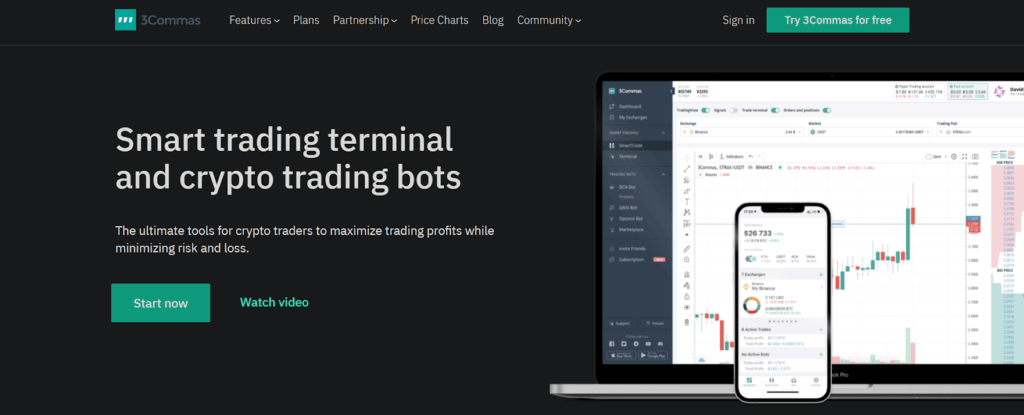Toggle the Trade terminal switch

pyautogui.click(x=775, y=110)
